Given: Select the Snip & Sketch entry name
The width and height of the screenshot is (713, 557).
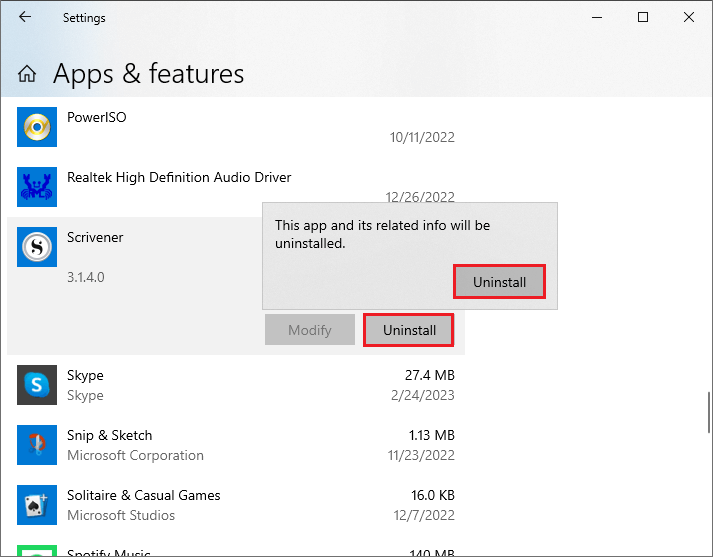Looking at the screenshot, I should [110, 436].
